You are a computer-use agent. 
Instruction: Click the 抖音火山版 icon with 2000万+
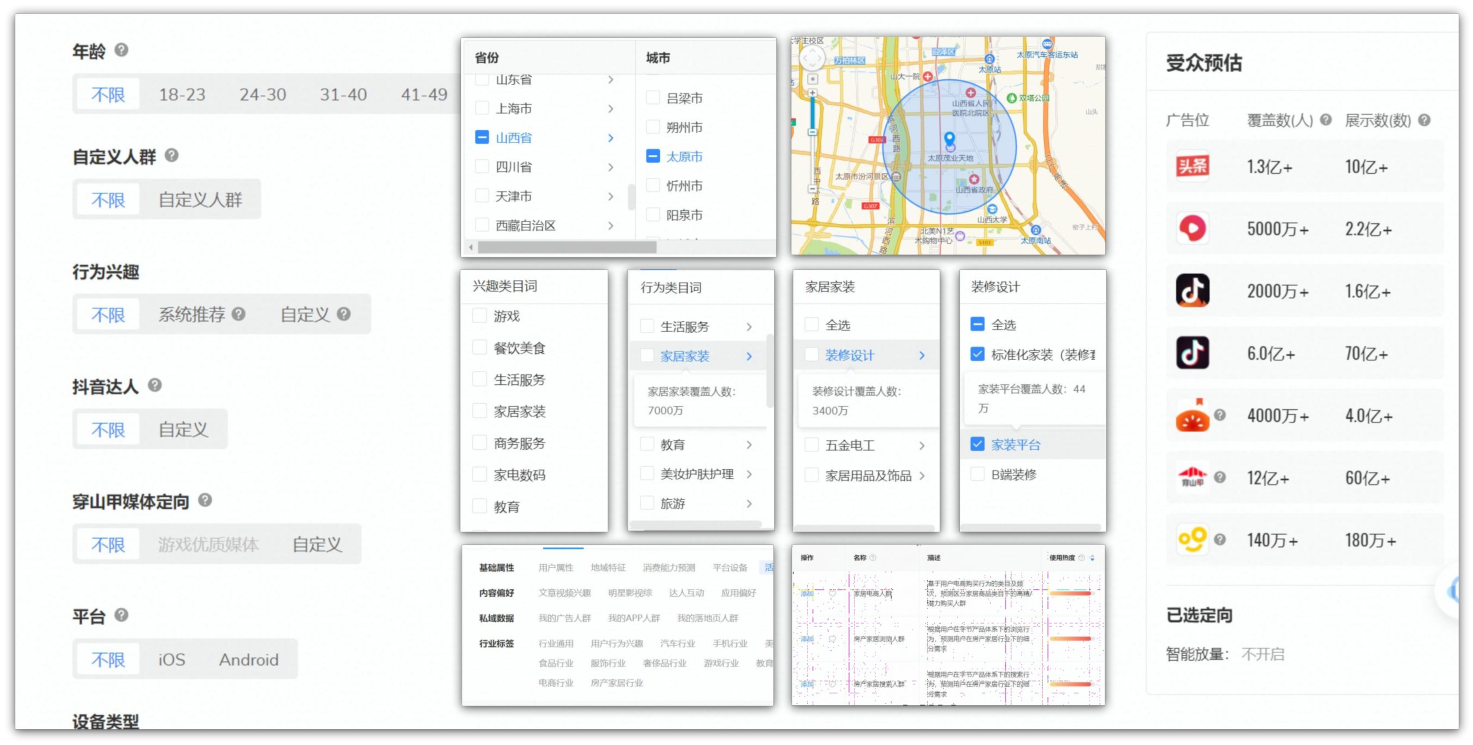(1192, 290)
